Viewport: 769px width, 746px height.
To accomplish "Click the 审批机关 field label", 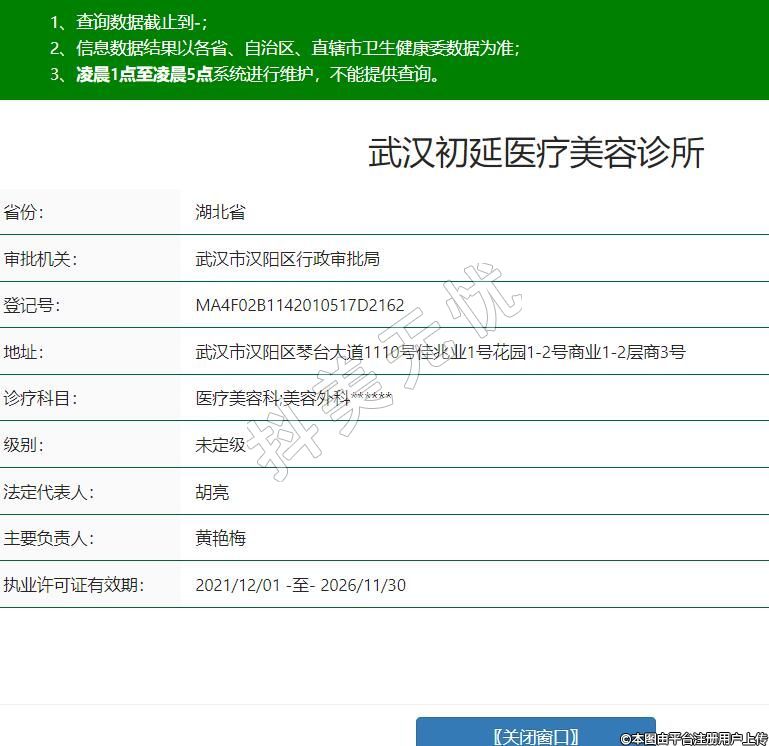I will pos(40,259).
